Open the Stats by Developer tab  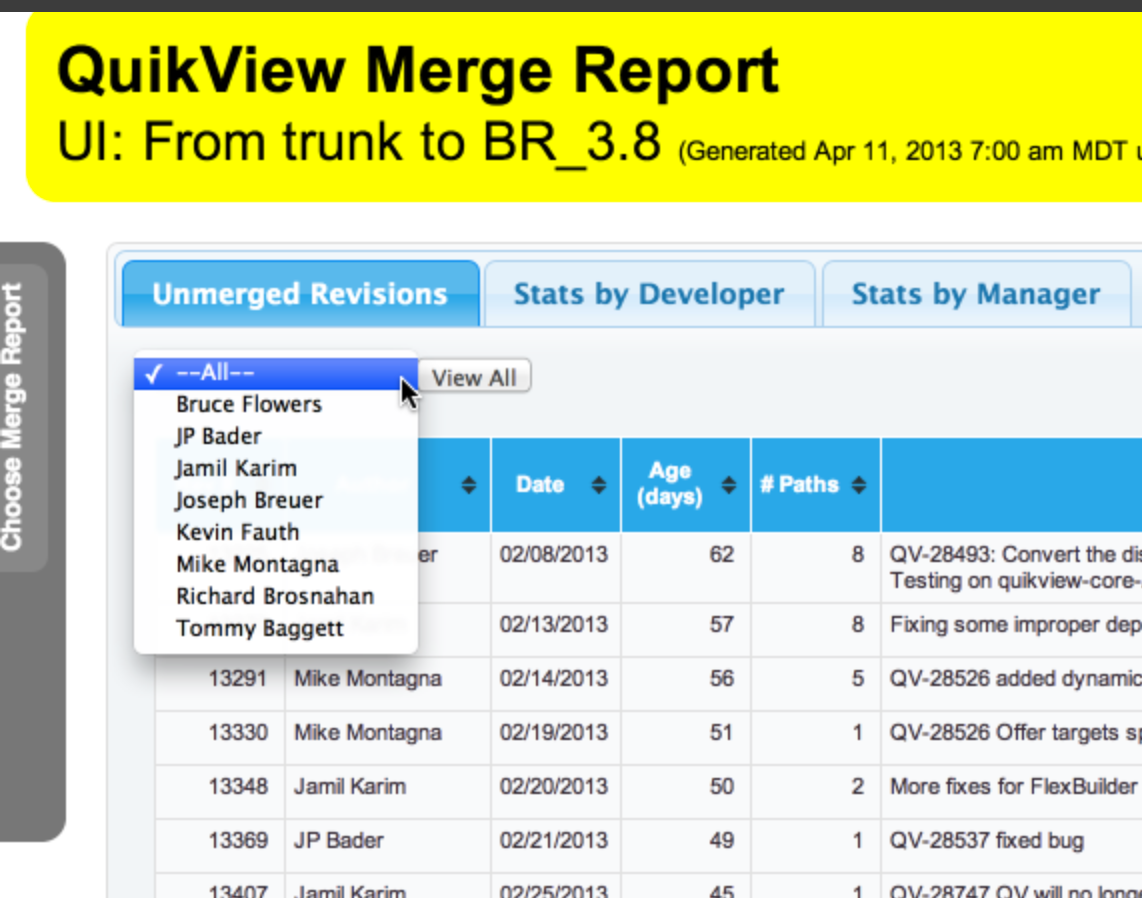pos(649,294)
